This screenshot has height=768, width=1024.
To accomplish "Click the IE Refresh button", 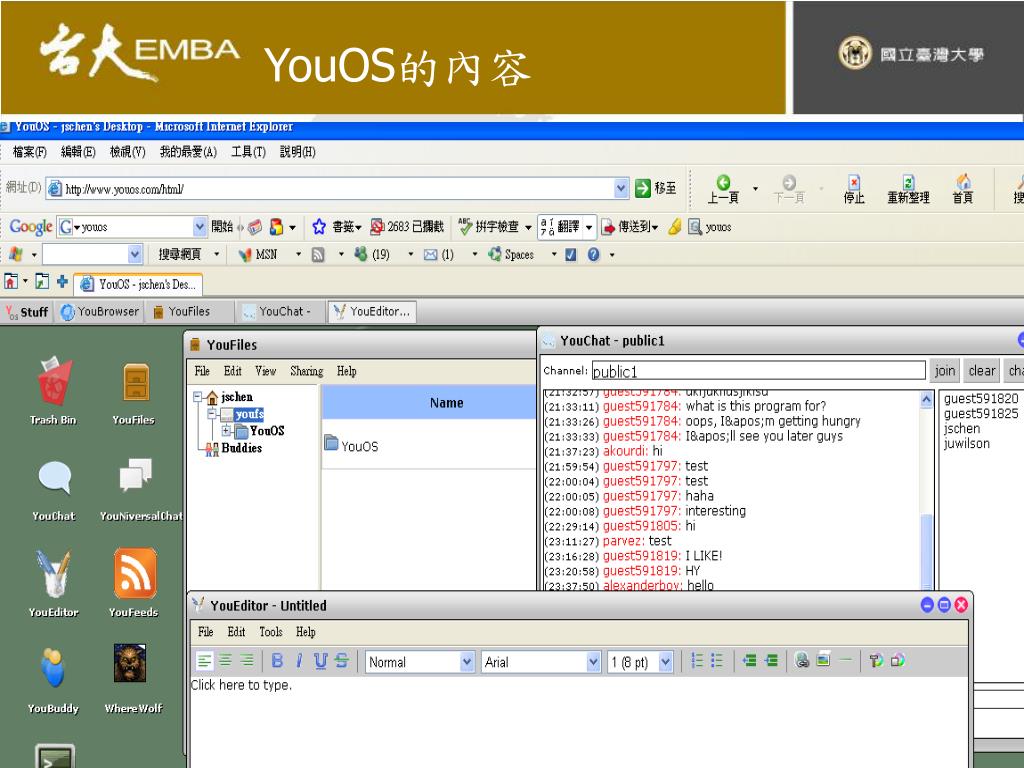I will tap(908, 189).
